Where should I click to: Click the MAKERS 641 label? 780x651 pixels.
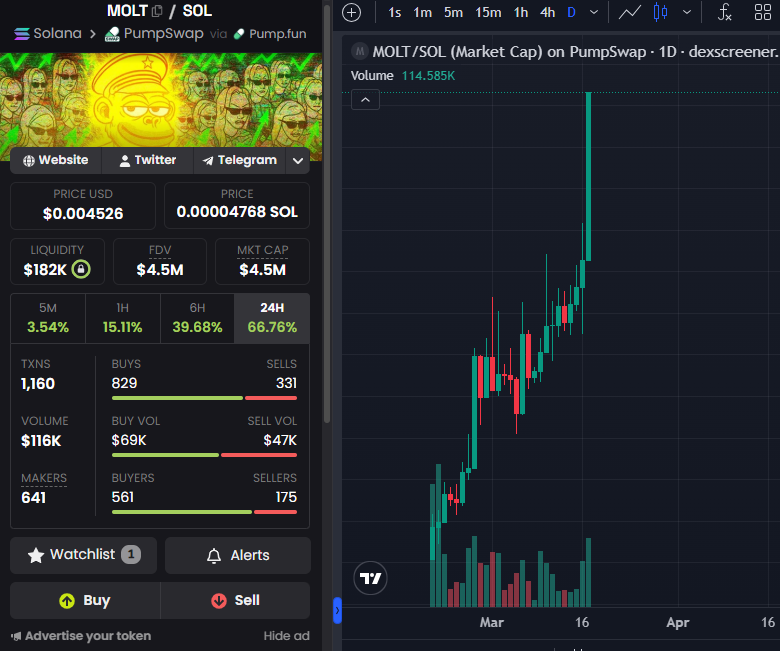click(44, 488)
